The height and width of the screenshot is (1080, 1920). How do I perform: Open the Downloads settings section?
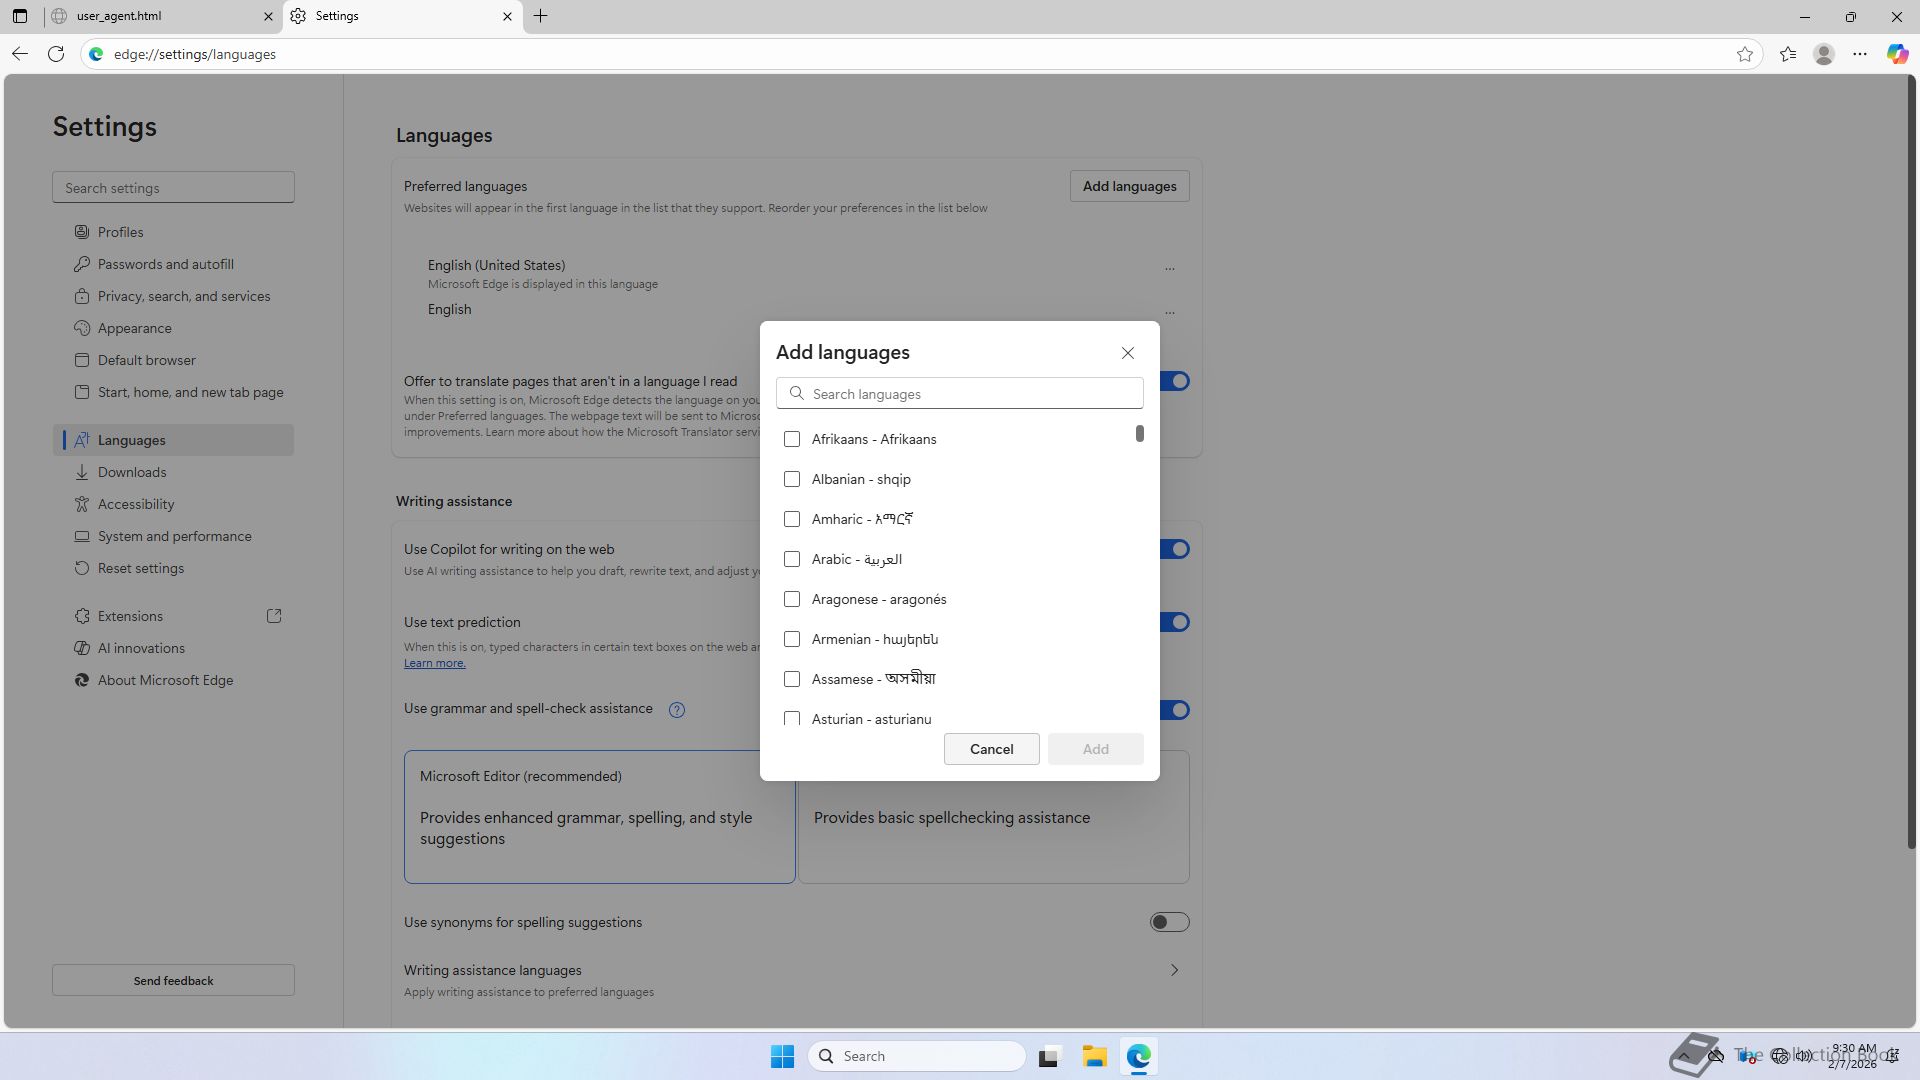(132, 472)
